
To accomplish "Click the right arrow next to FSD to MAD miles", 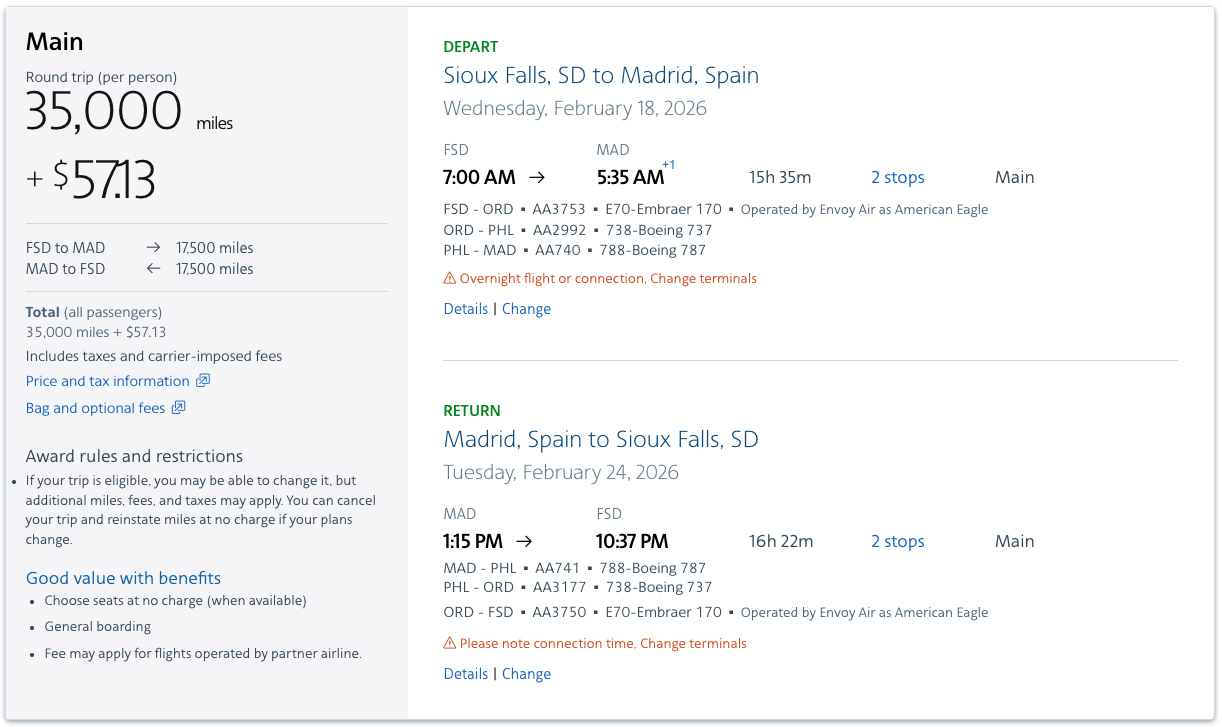I will tap(155, 247).
